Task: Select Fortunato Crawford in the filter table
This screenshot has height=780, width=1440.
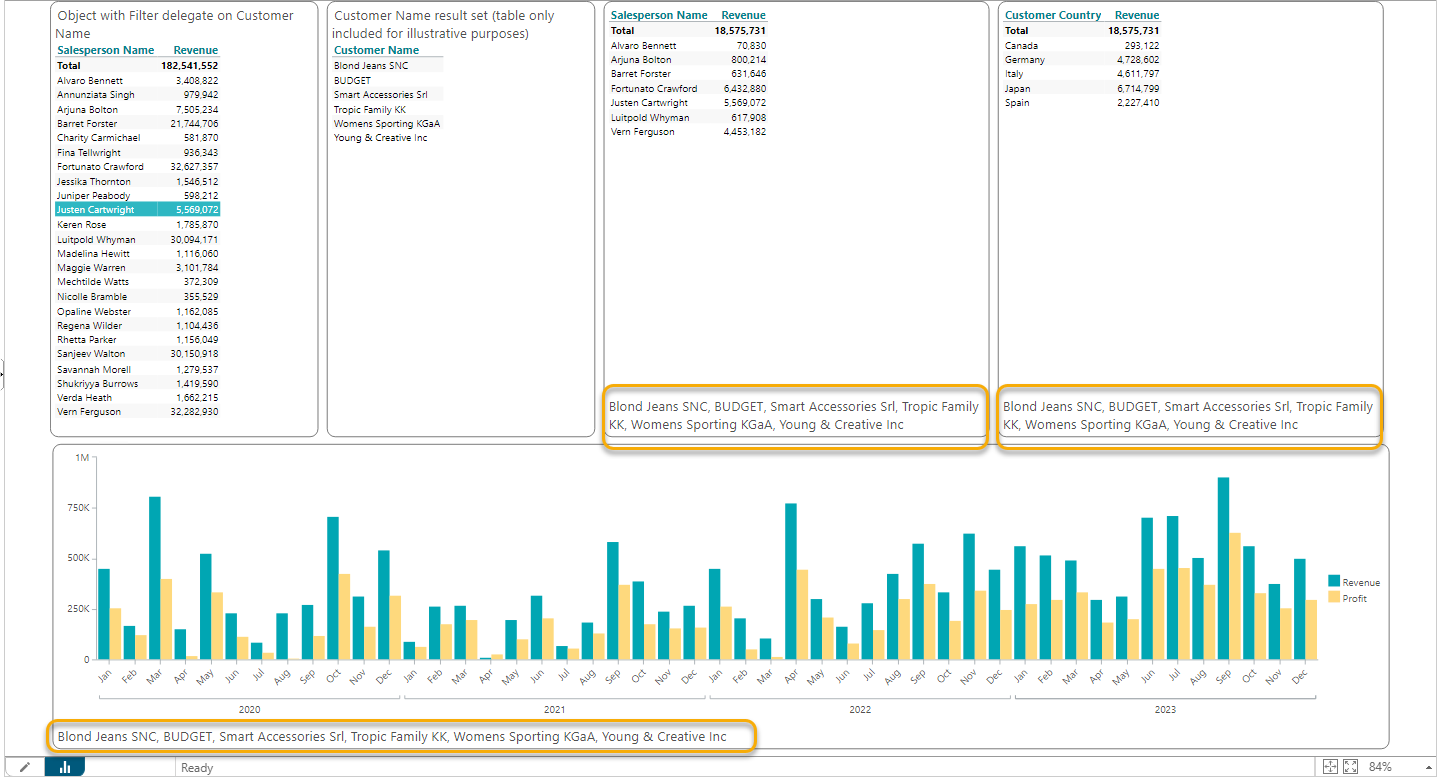Action: pyautogui.click(x=100, y=167)
